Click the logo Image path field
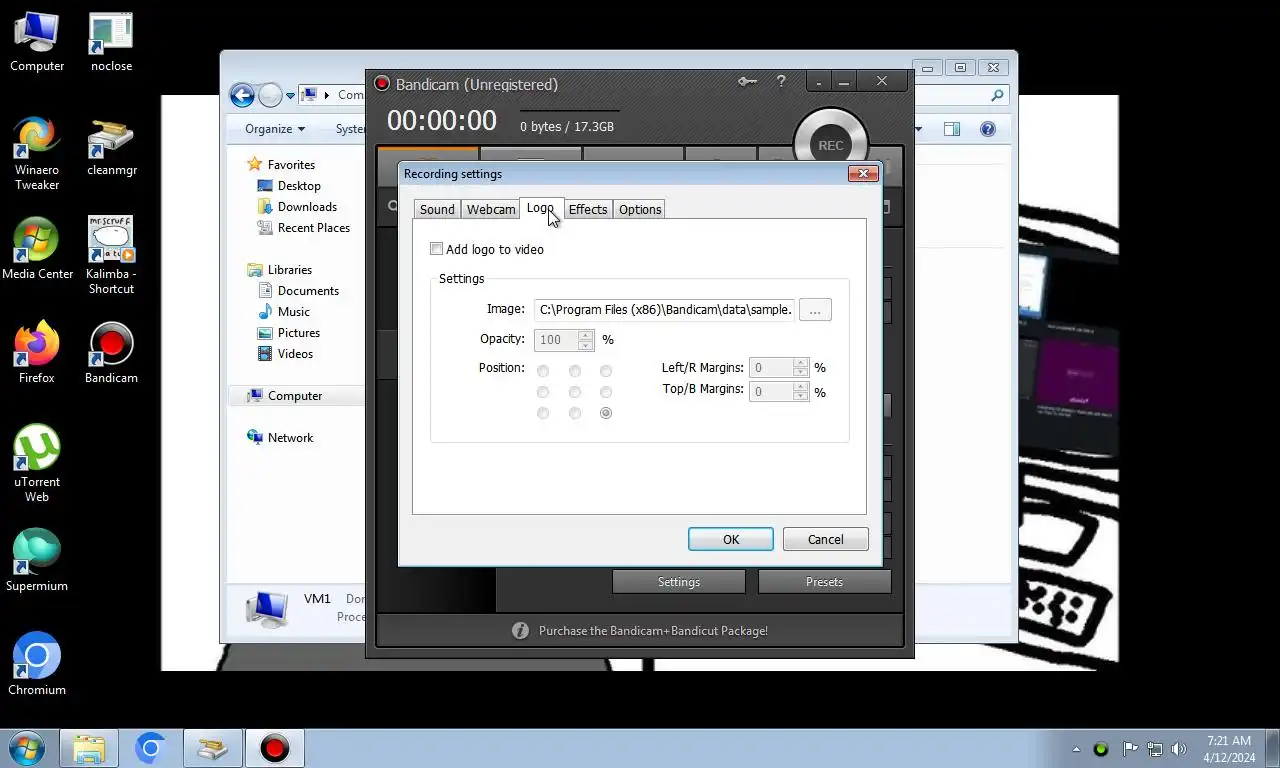This screenshot has height=768, width=1280. click(665, 310)
